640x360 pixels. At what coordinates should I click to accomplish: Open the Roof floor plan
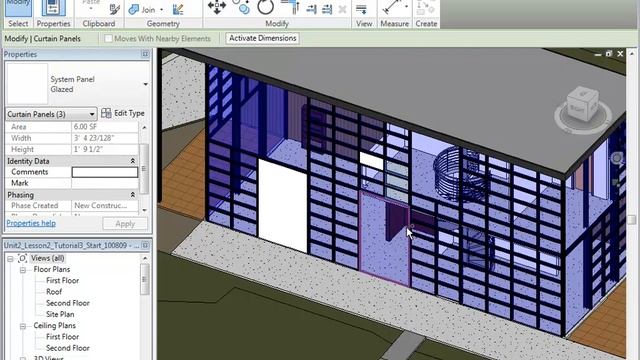pyautogui.click(x=54, y=292)
